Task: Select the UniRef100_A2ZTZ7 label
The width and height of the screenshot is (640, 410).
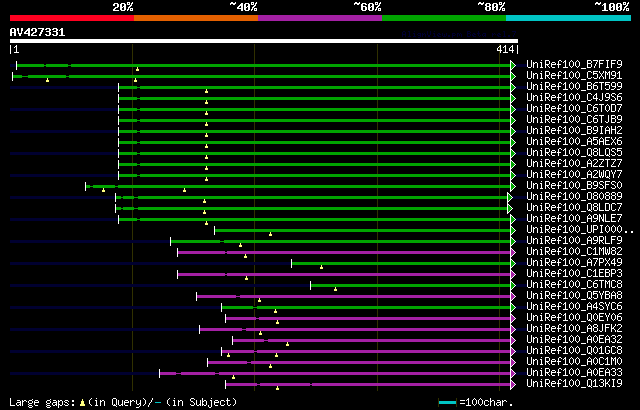Action: click(574, 164)
